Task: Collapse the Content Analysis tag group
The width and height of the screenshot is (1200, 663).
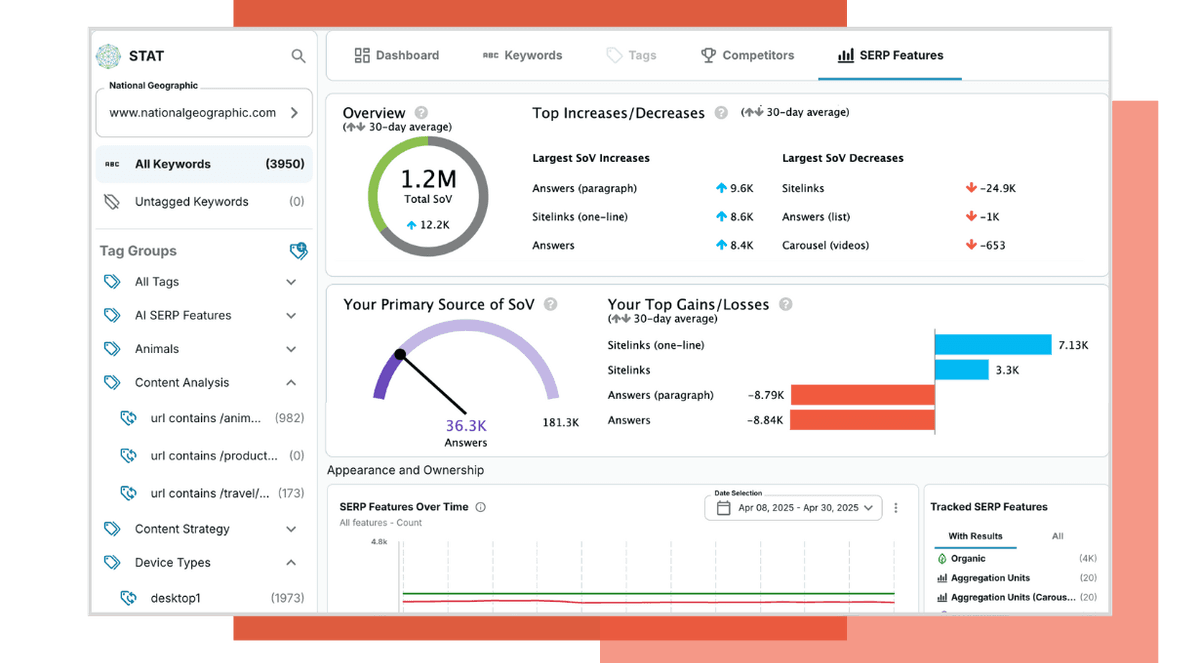Action: click(291, 383)
